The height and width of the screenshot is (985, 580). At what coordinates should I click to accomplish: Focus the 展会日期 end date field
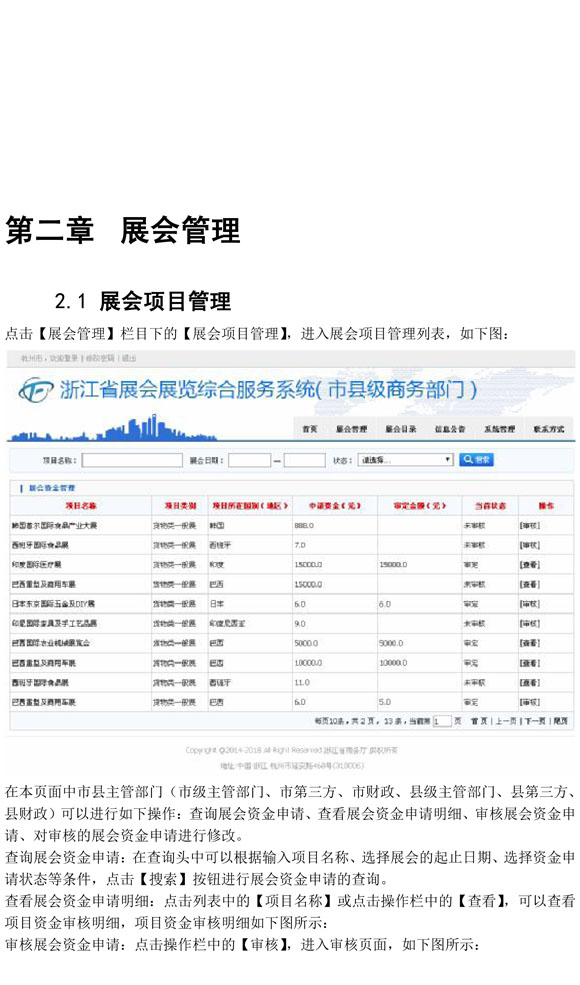304,460
